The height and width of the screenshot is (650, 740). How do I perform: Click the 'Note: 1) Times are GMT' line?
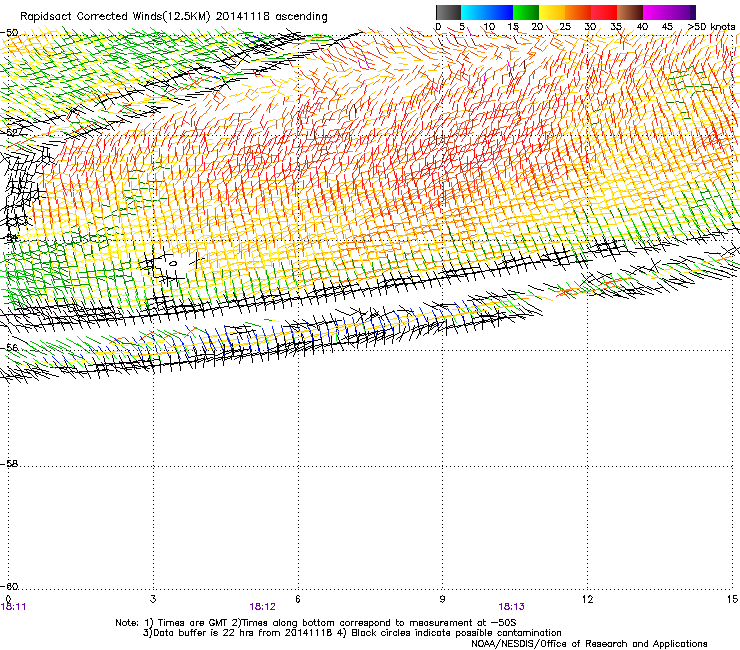pyautogui.click(x=316, y=623)
